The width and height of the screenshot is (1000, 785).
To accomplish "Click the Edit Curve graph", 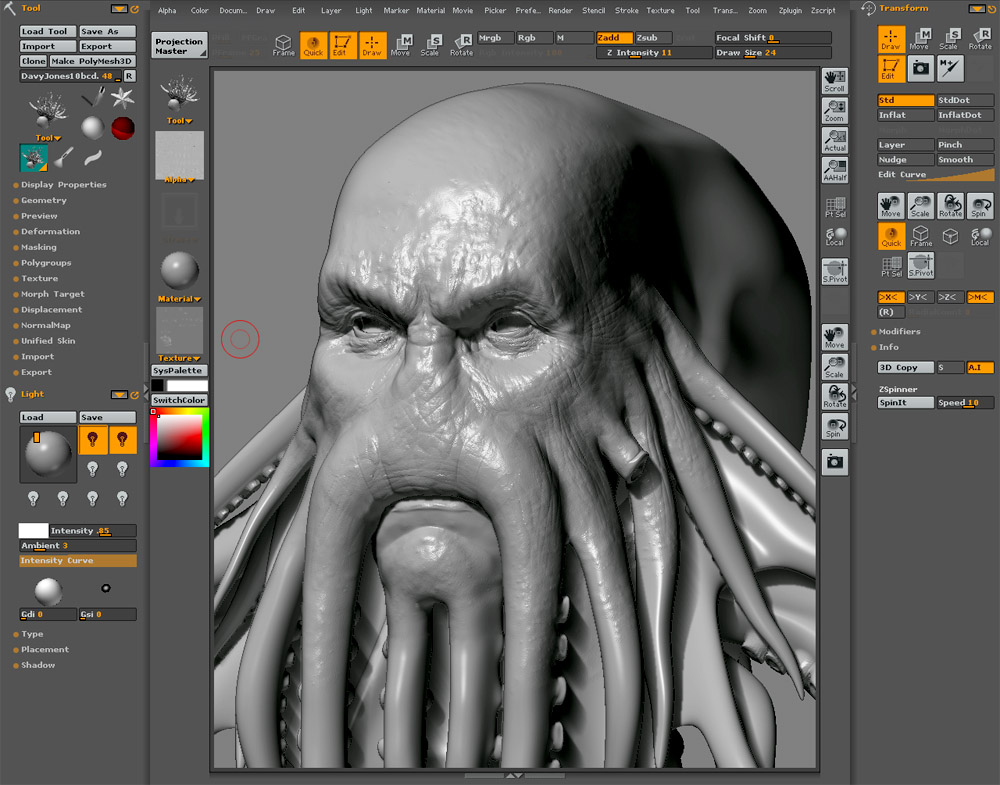I will point(936,175).
